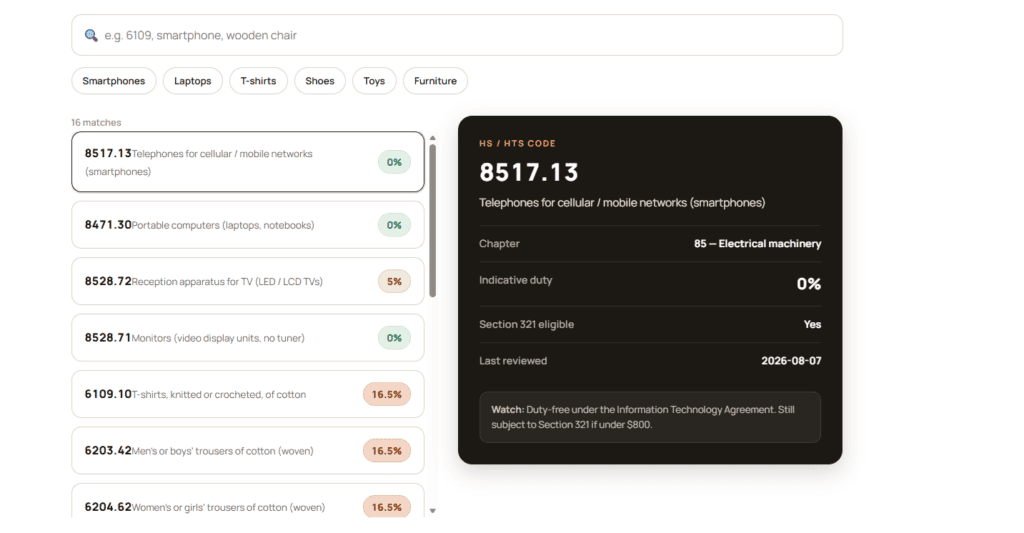Click the Watch note about Information Technology Agreement
This screenshot has height=533, width=1024.
click(x=650, y=417)
